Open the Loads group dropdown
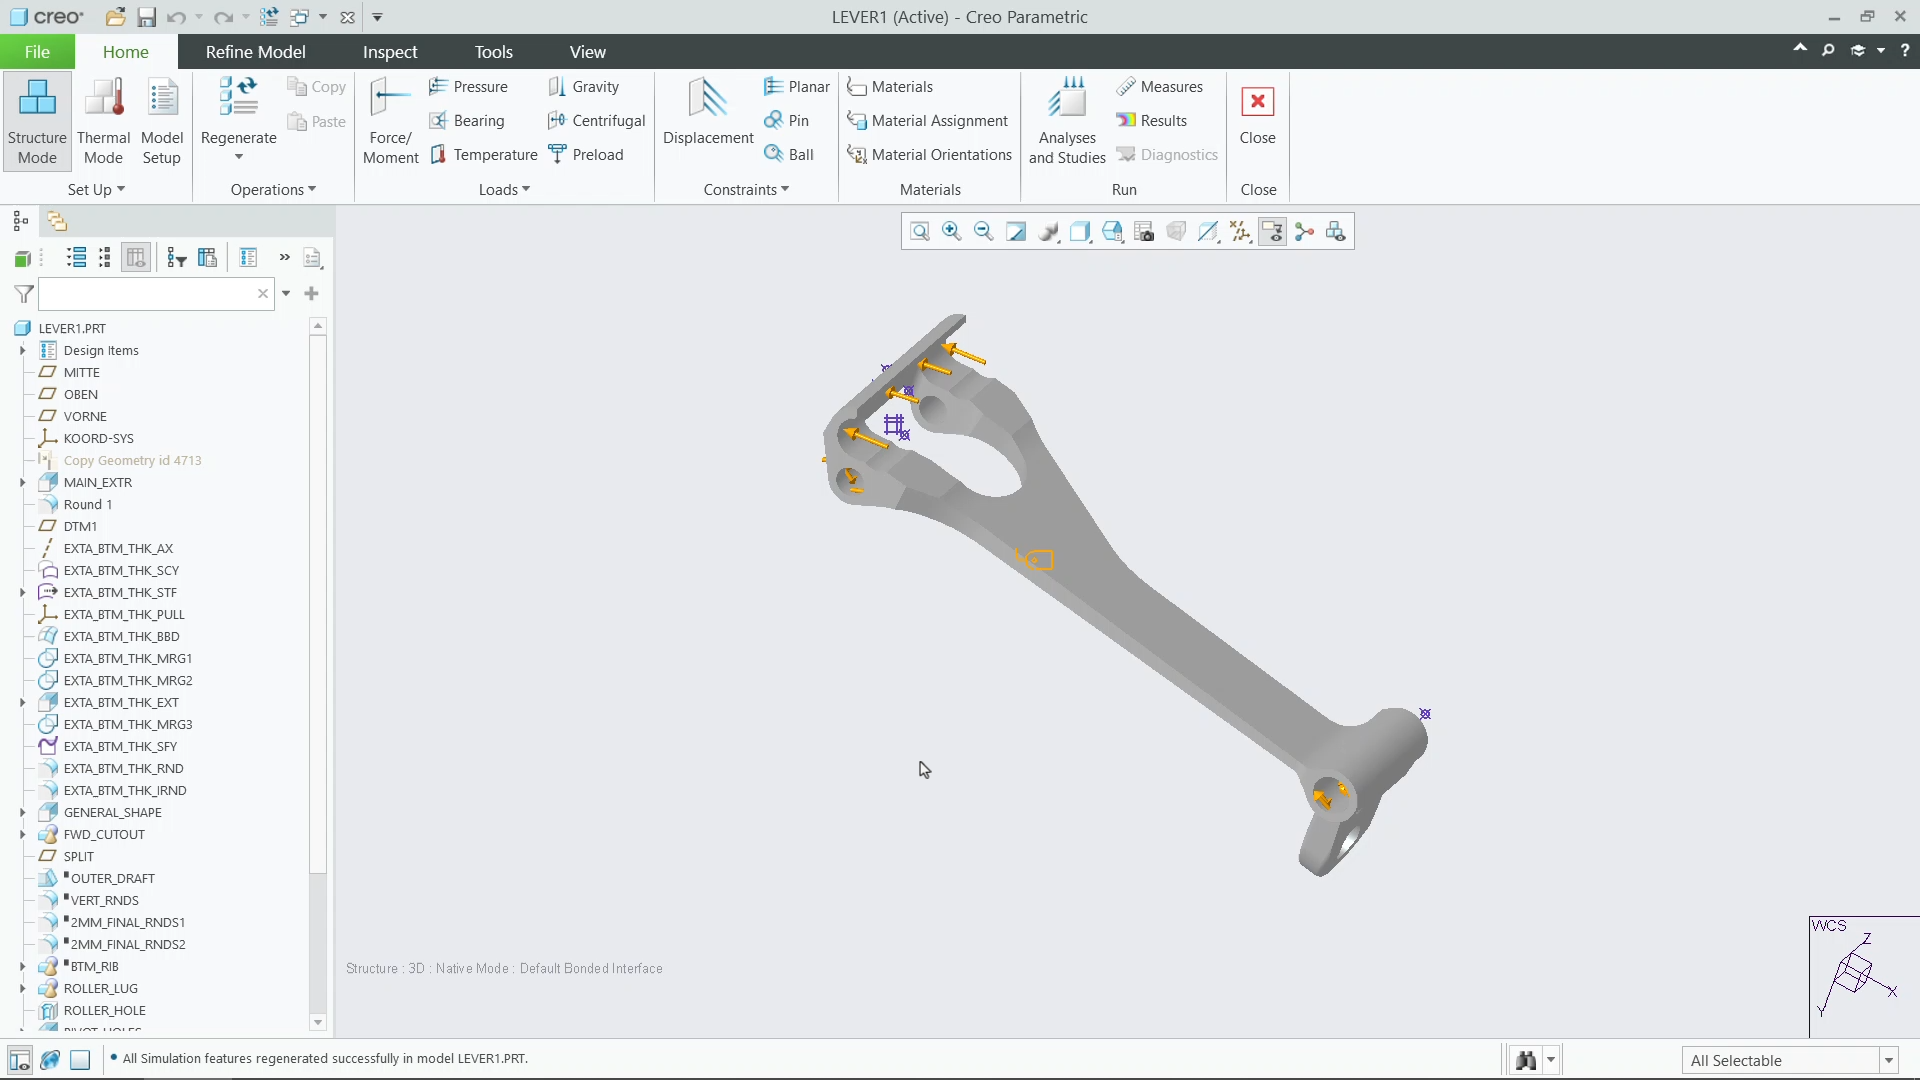The image size is (1920, 1080). (x=504, y=190)
